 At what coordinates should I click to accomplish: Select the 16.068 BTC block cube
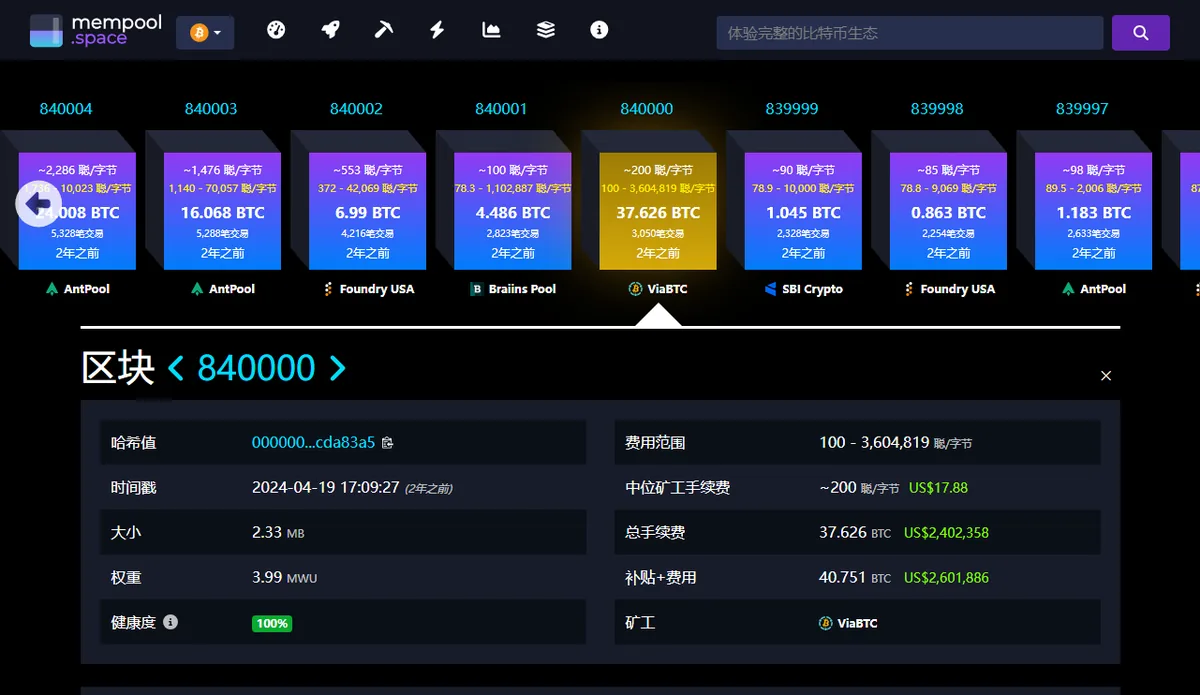pos(222,211)
